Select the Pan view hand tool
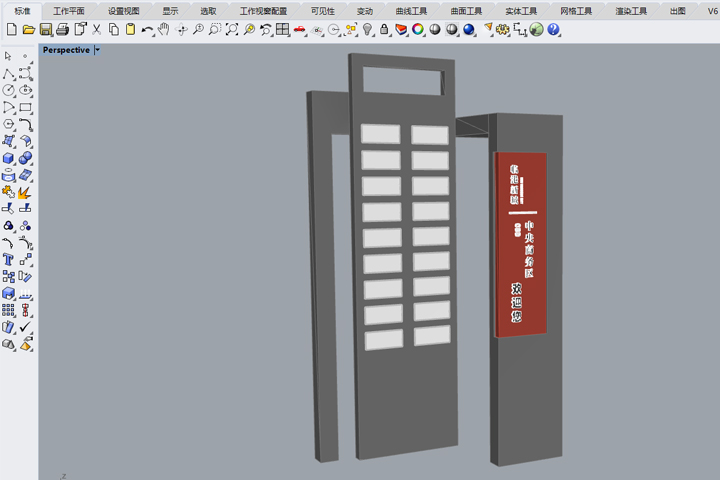This screenshot has height=480, width=720. (164, 30)
